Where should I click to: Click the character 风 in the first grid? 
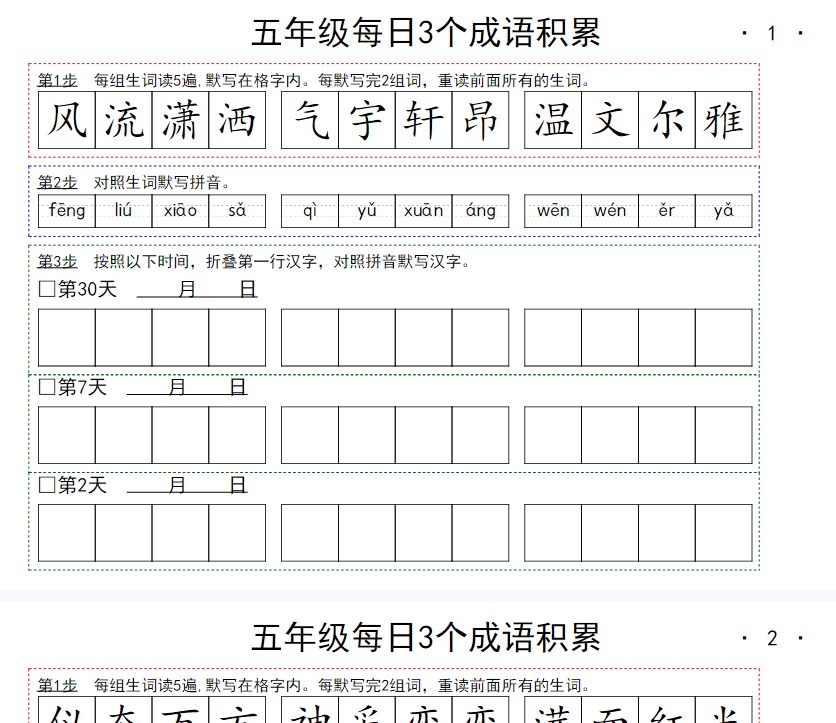[x=67, y=120]
